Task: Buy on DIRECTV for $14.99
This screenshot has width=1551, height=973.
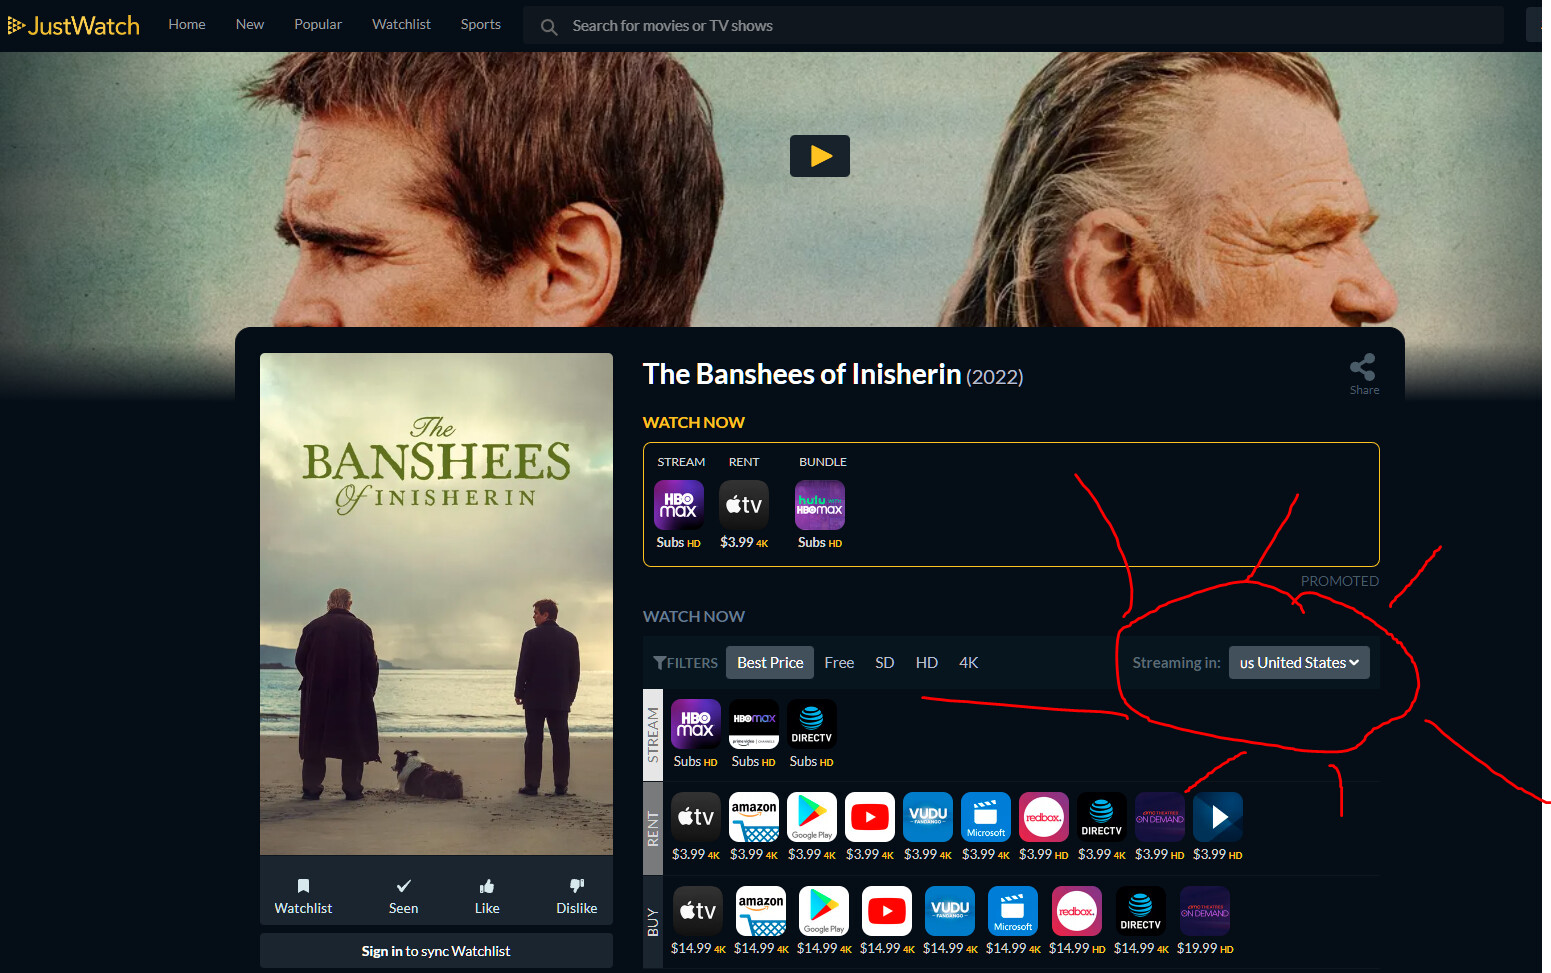Action: (1141, 911)
